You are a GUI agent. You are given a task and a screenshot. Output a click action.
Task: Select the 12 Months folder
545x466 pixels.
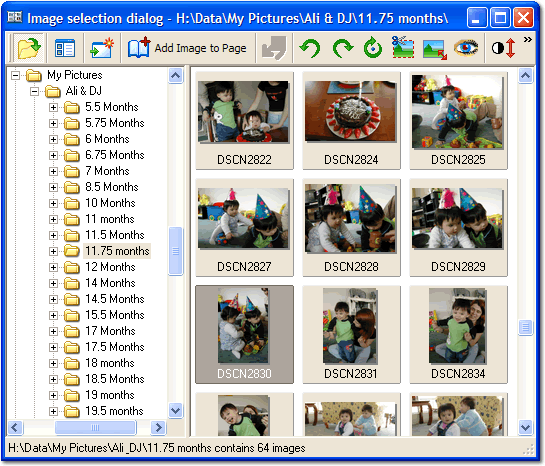110,267
